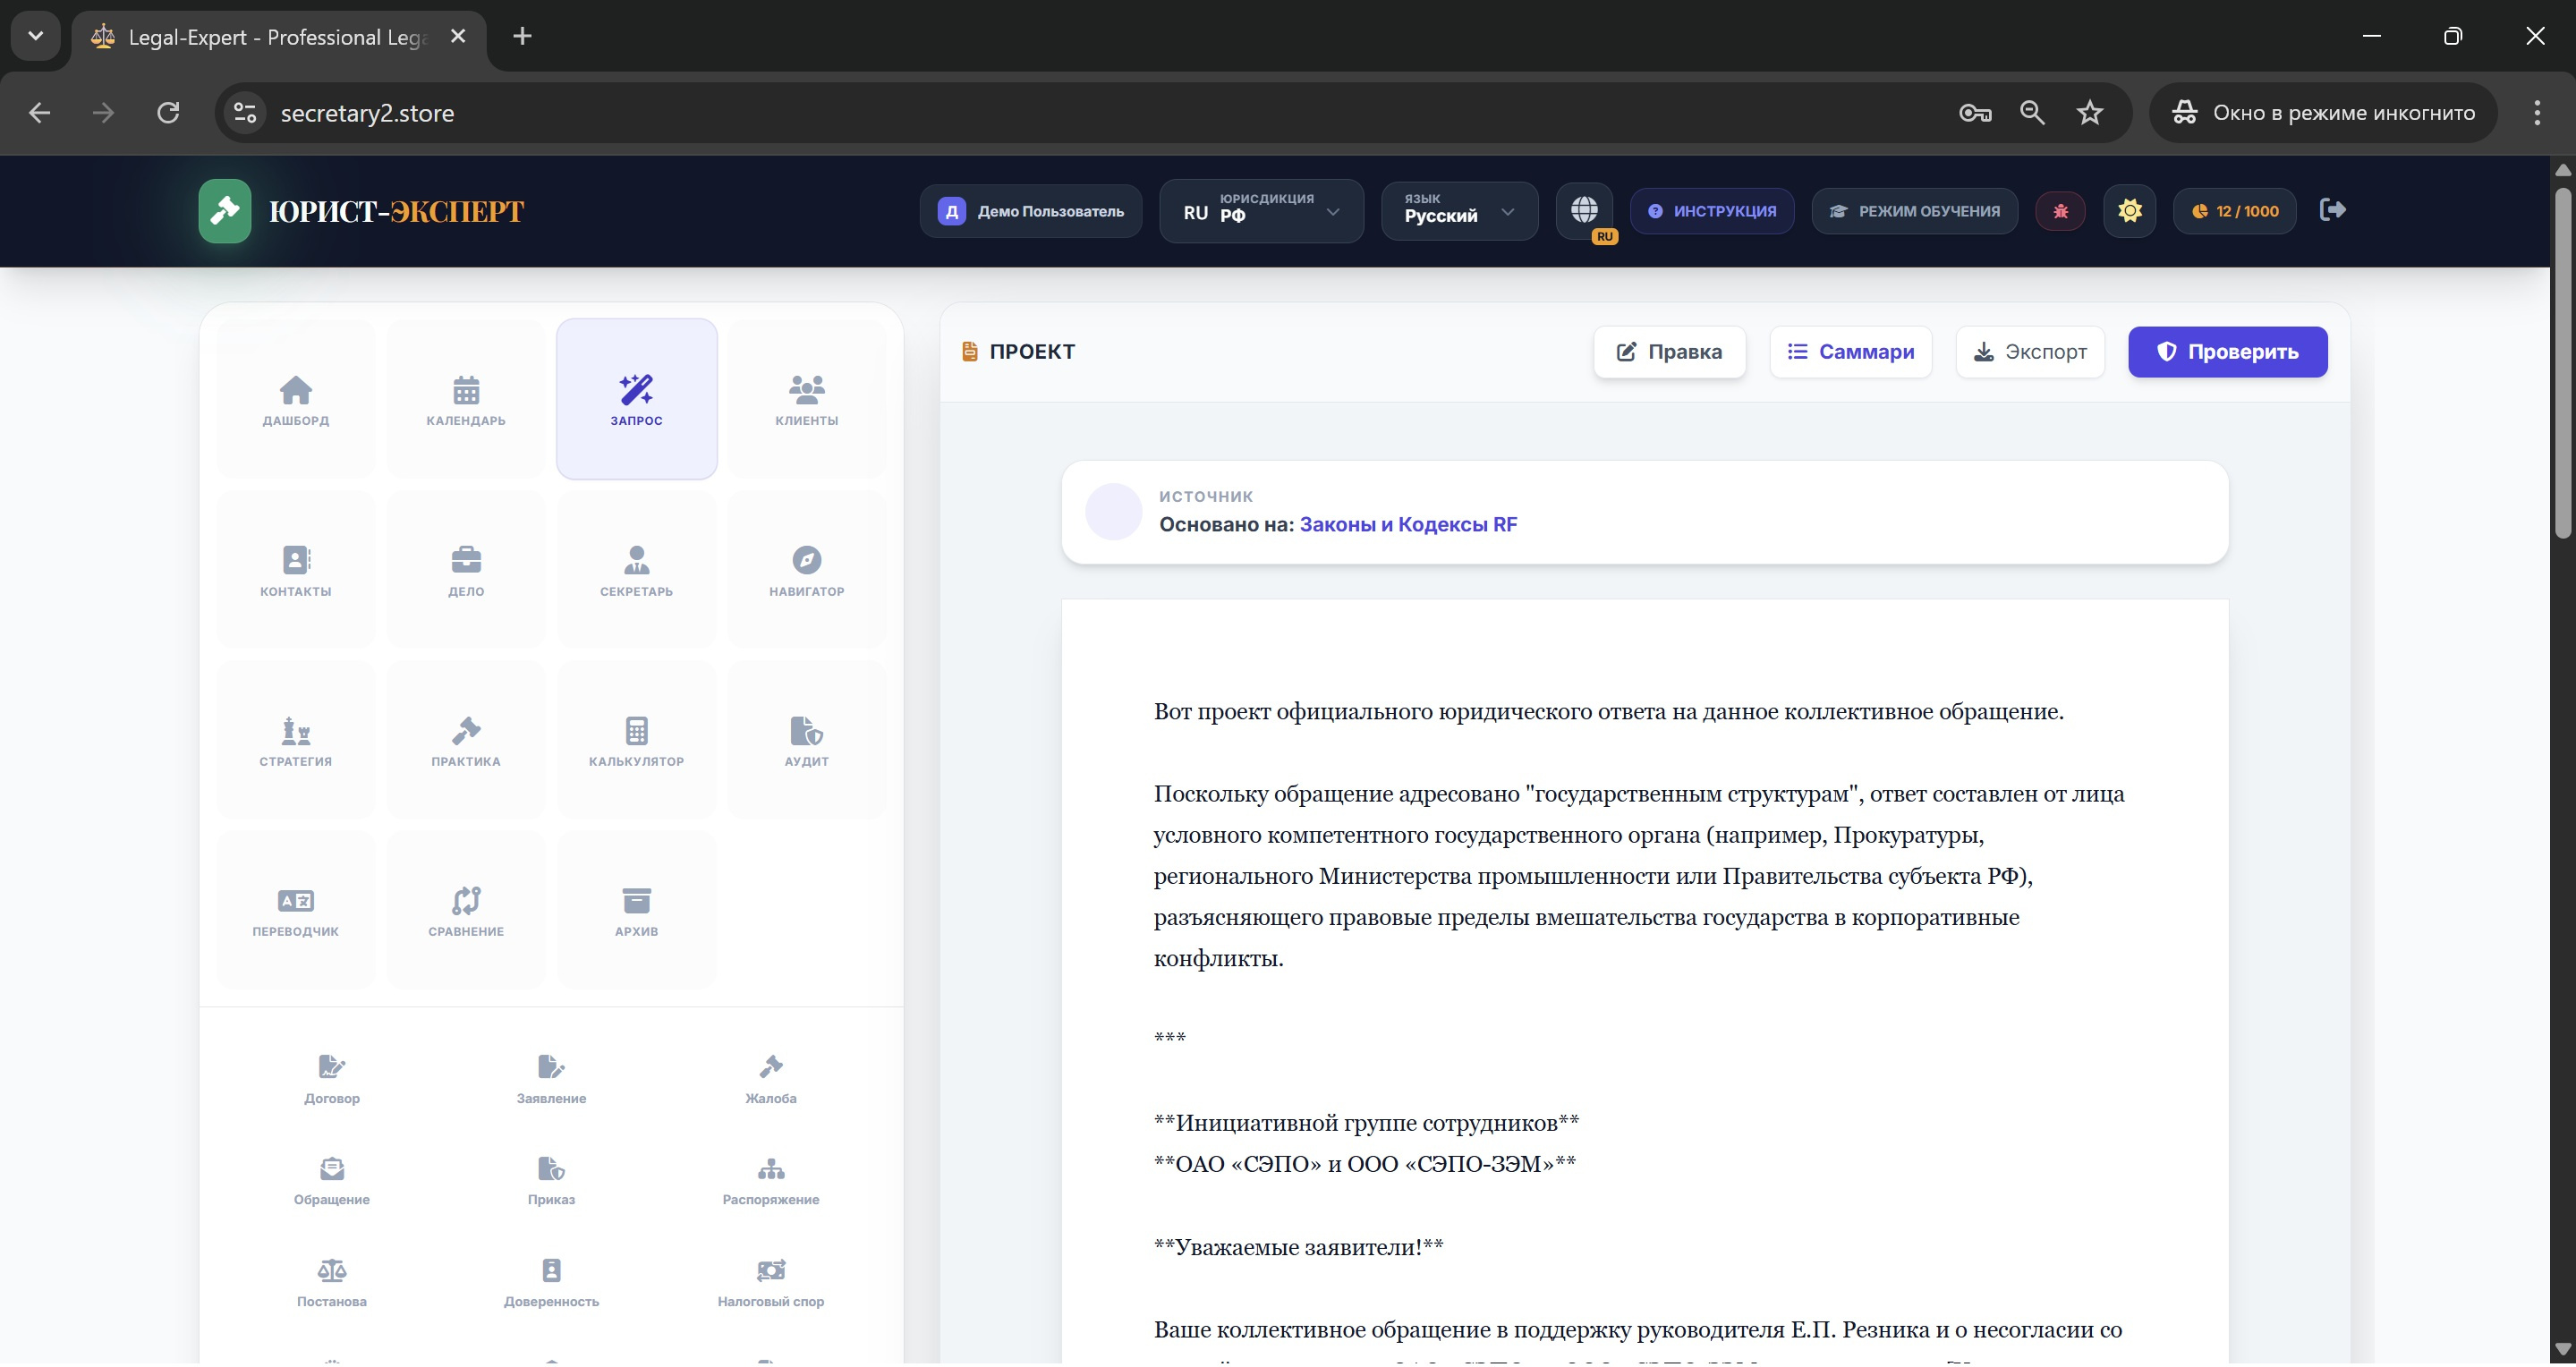The width and height of the screenshot is (2576, 1367).
Task: Expand the Юрисдикция РФ dropdown
Action: (x=1261, y=211)
